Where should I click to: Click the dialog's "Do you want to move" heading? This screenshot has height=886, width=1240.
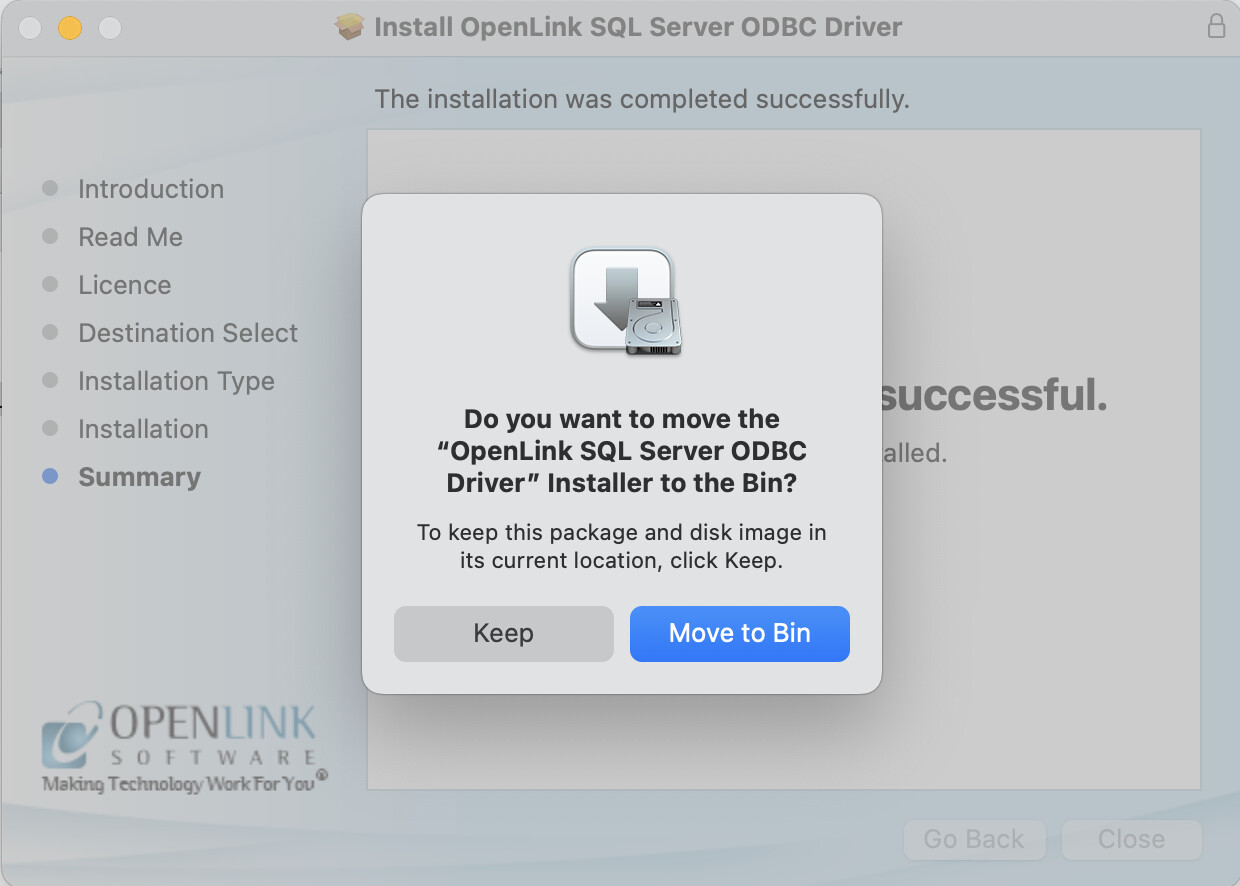621,450
